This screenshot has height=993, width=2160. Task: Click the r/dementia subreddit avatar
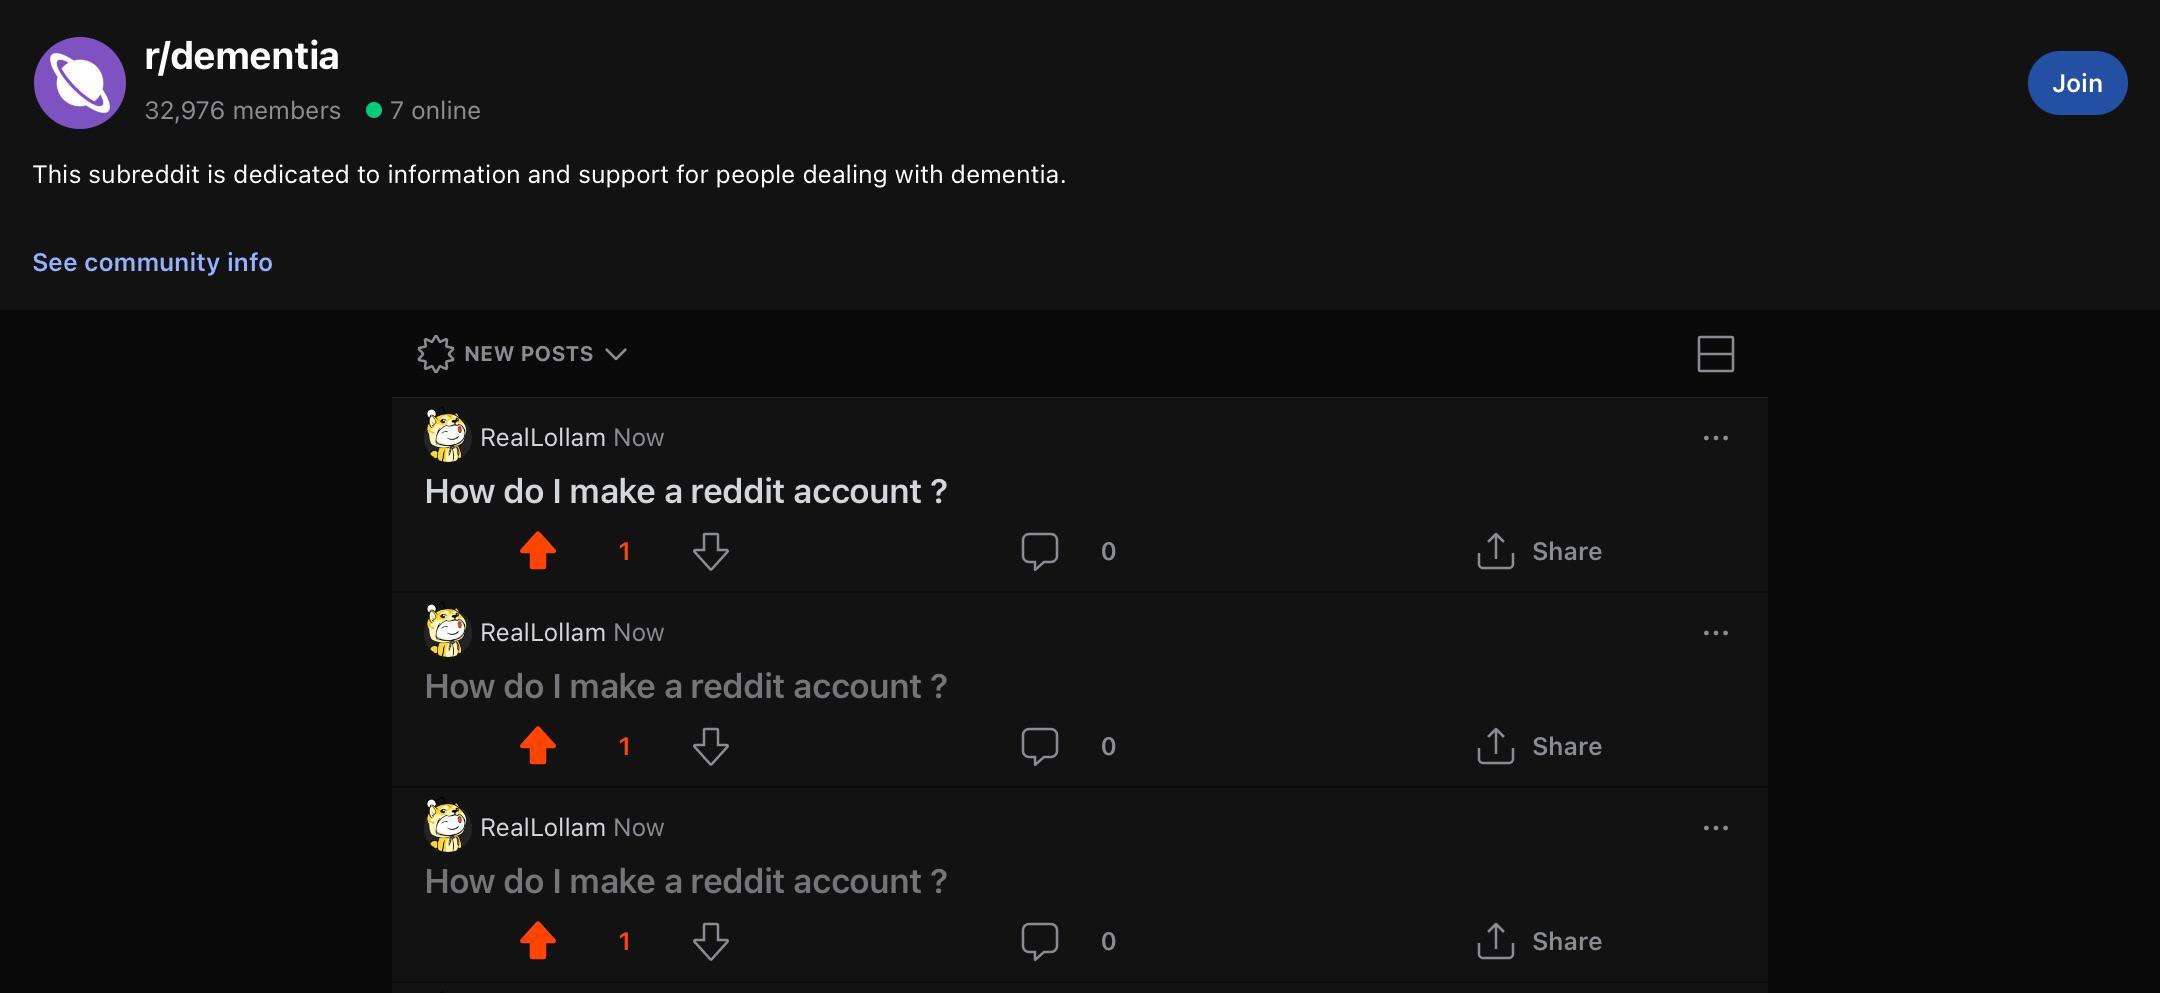point(80,81)
